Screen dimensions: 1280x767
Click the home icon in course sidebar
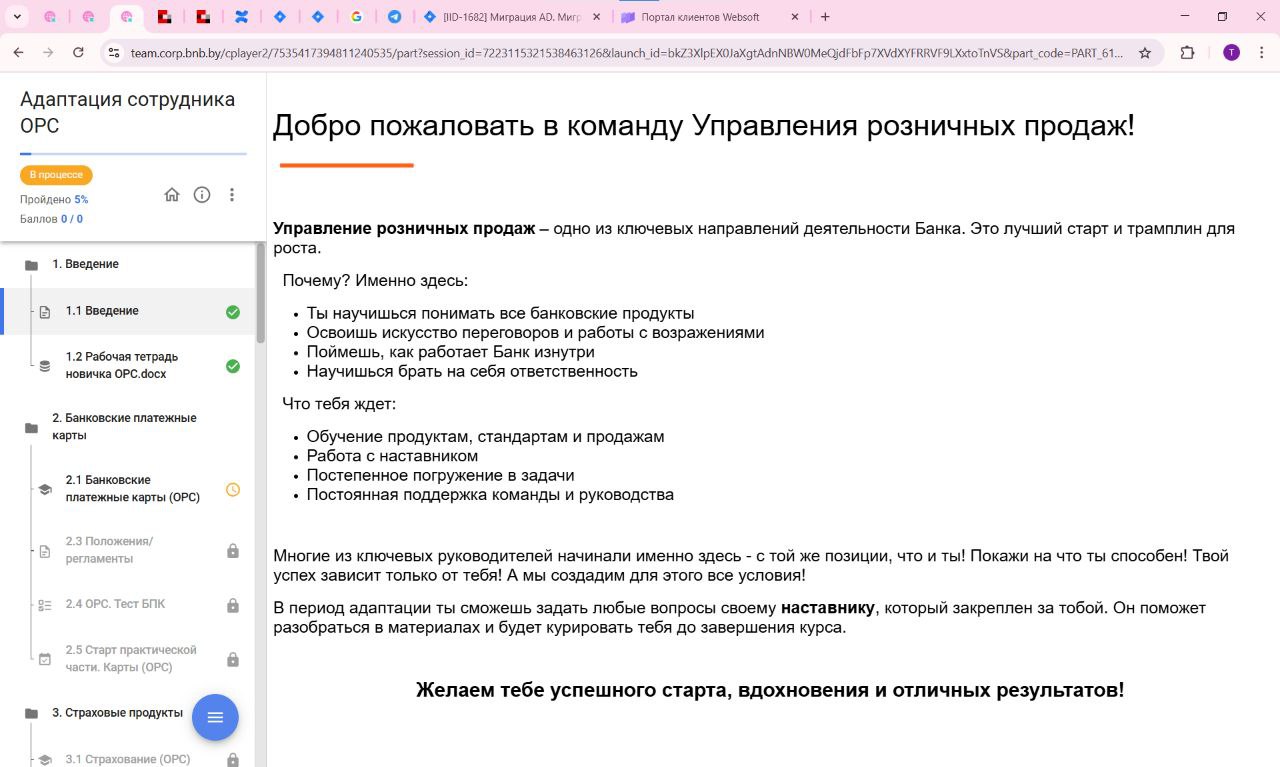pos(172,195)
